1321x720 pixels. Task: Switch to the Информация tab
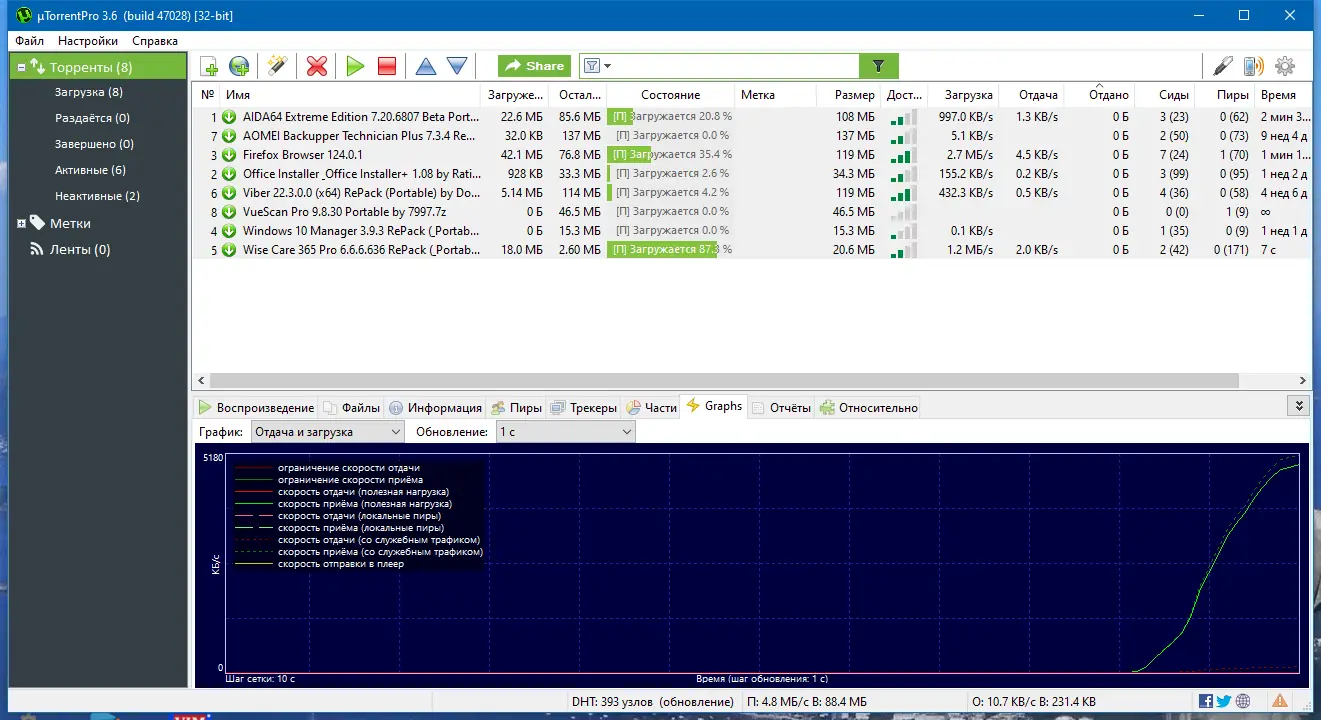pyautogui.click(x=435, y=407)
